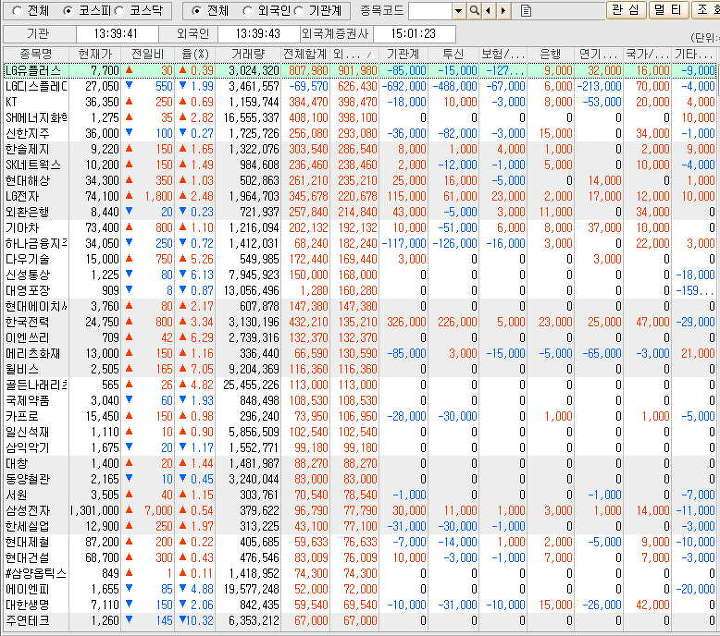Select the 전체 market radio button
Screen dimensions: 720x636
pos(16,11)
